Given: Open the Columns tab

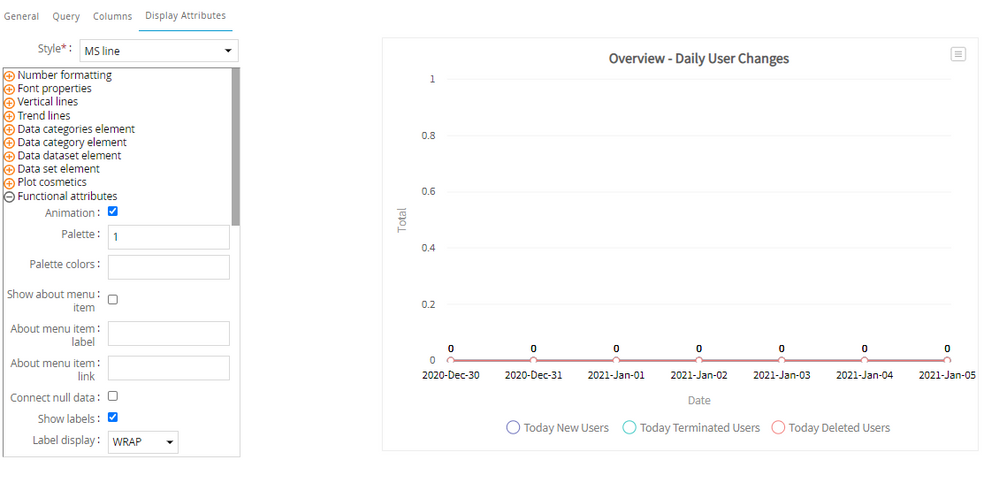Looking at the screenshot, I should pos(112,17).
